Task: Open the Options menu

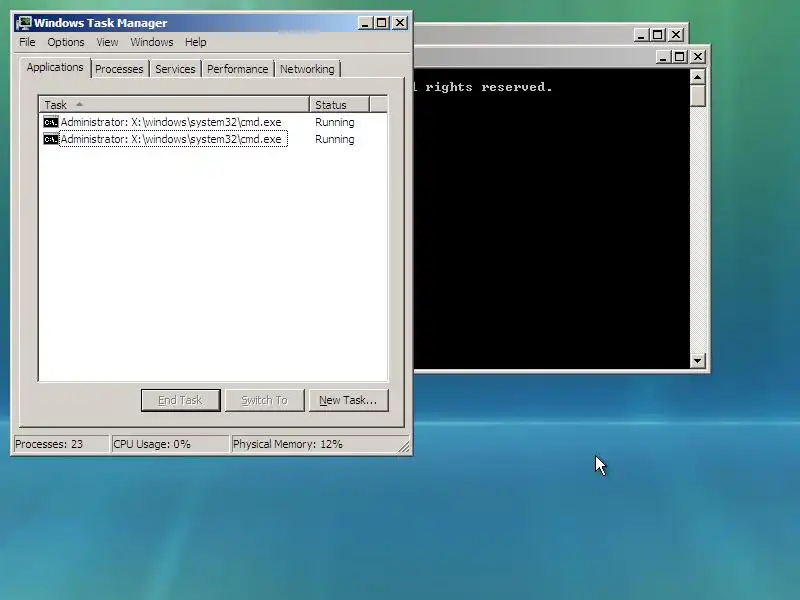Action: click(66, 42)
